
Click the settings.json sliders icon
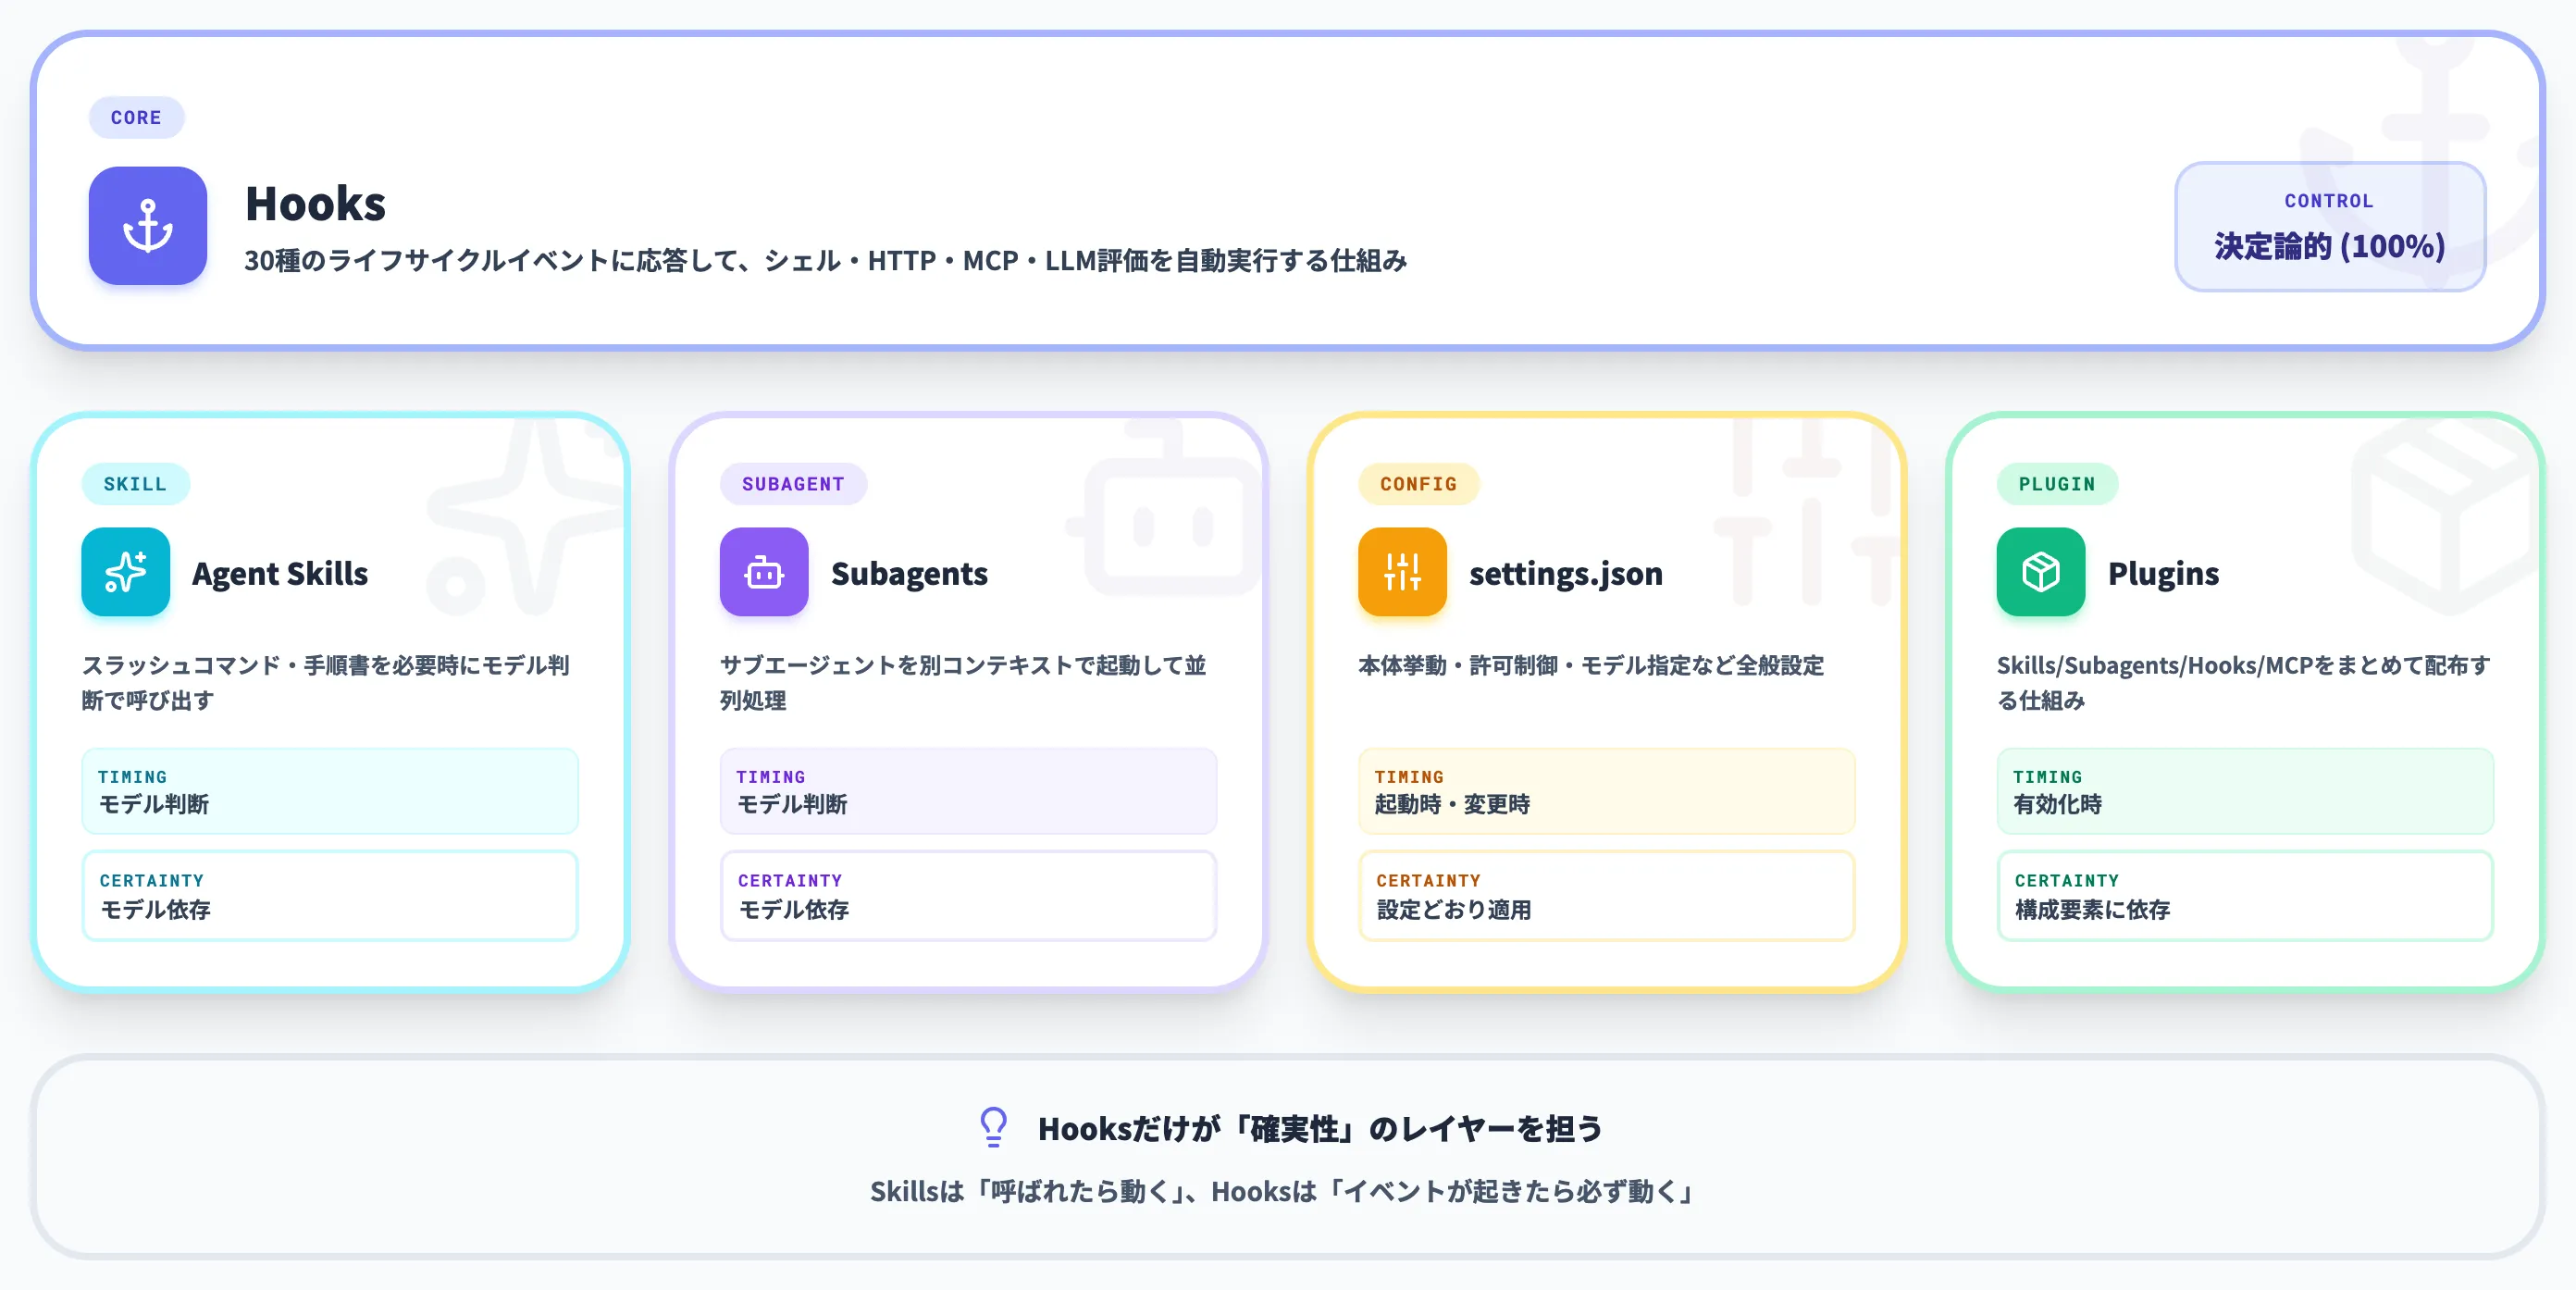click(1402, 572)
